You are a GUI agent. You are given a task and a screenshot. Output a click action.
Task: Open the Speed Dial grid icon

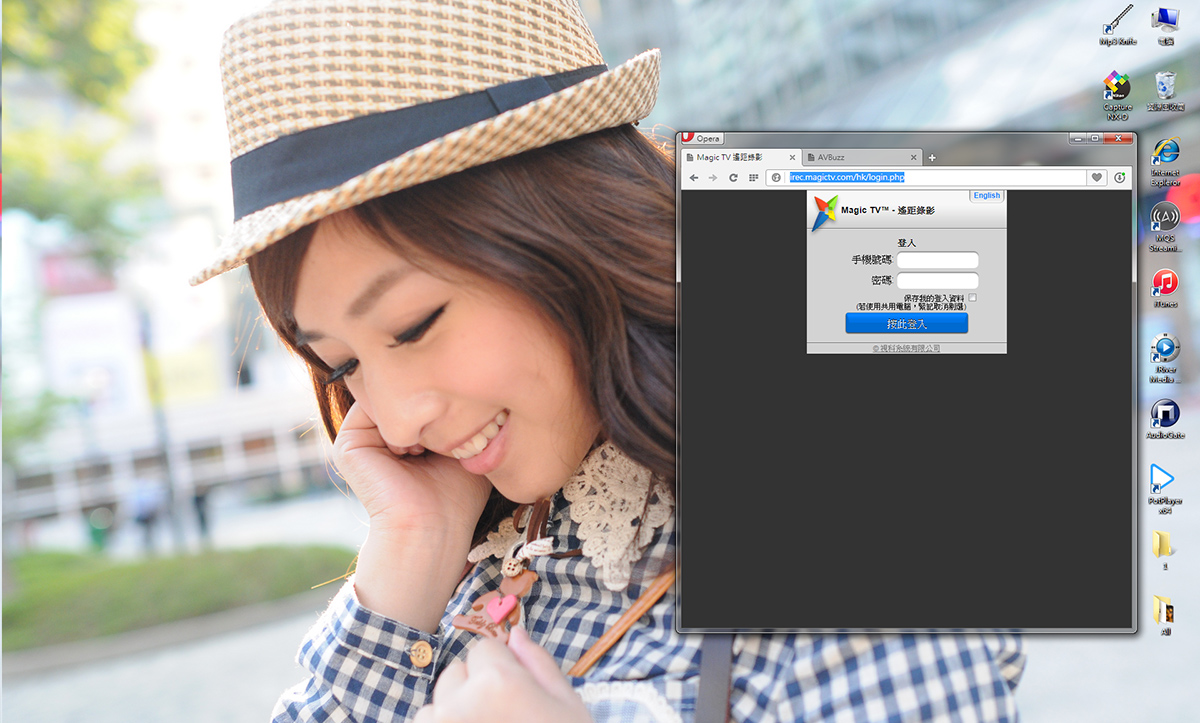point(753,178)
